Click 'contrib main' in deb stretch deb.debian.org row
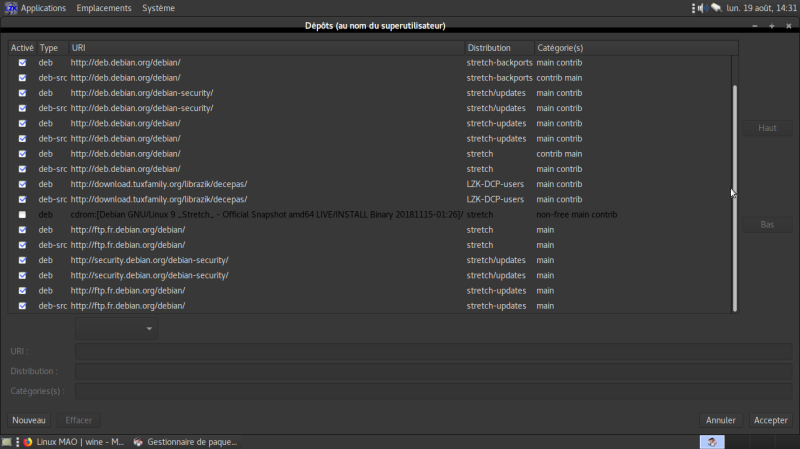The image size is (800, 449). click(559, 154)
